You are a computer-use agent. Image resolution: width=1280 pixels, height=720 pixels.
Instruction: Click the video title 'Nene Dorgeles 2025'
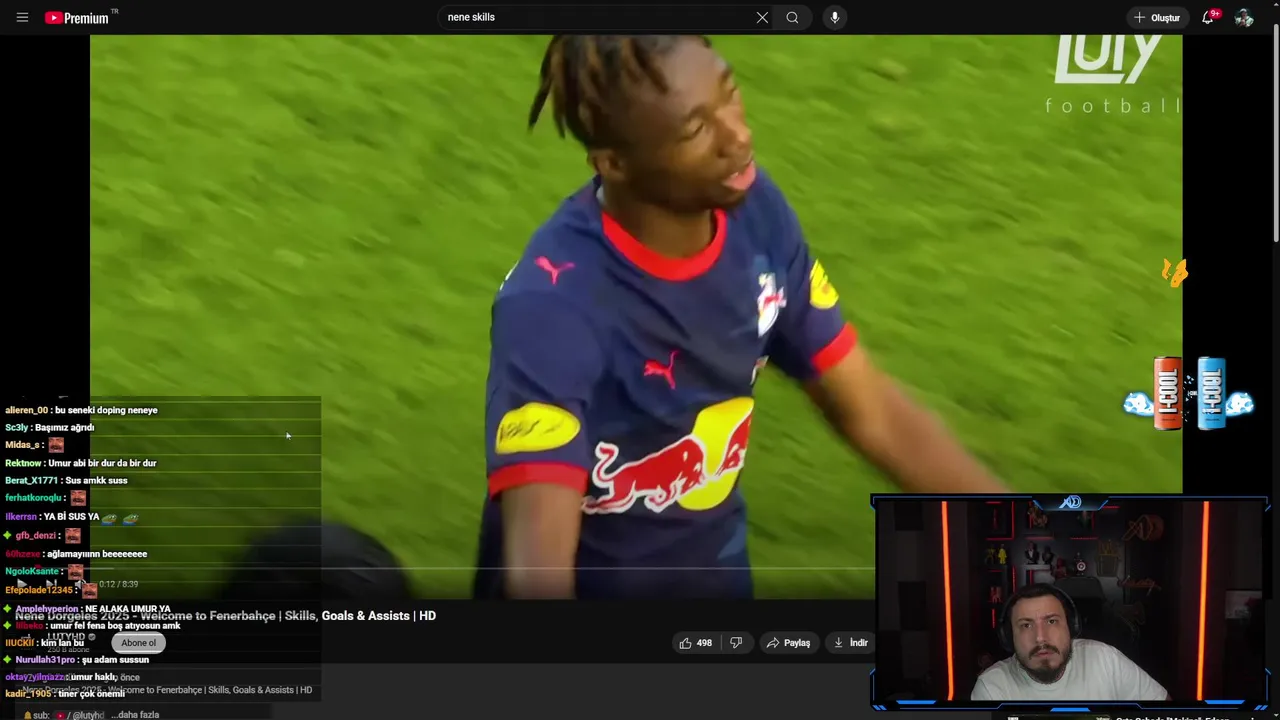coord(225,616)
